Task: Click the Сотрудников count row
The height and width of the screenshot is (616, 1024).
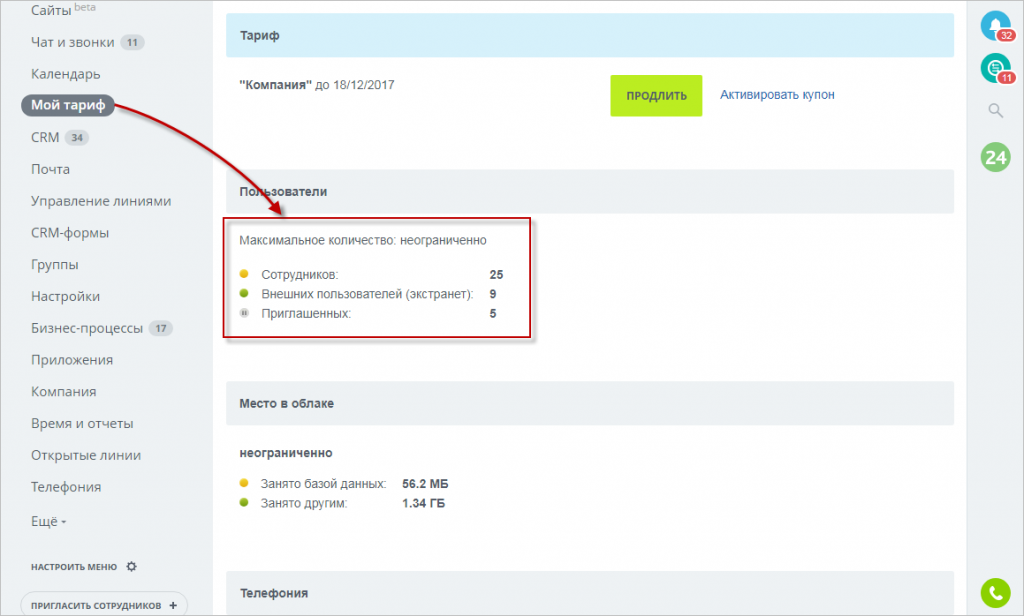Action: click(x=370, y=274)
